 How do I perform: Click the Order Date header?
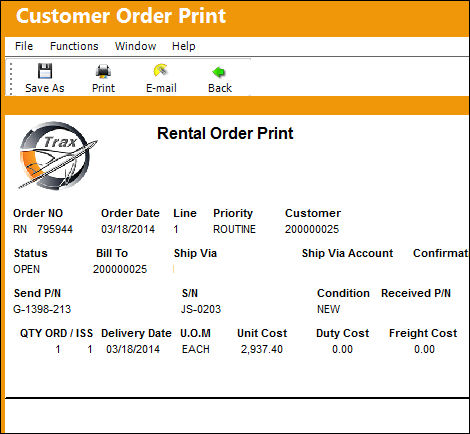(x=130, y=213)
